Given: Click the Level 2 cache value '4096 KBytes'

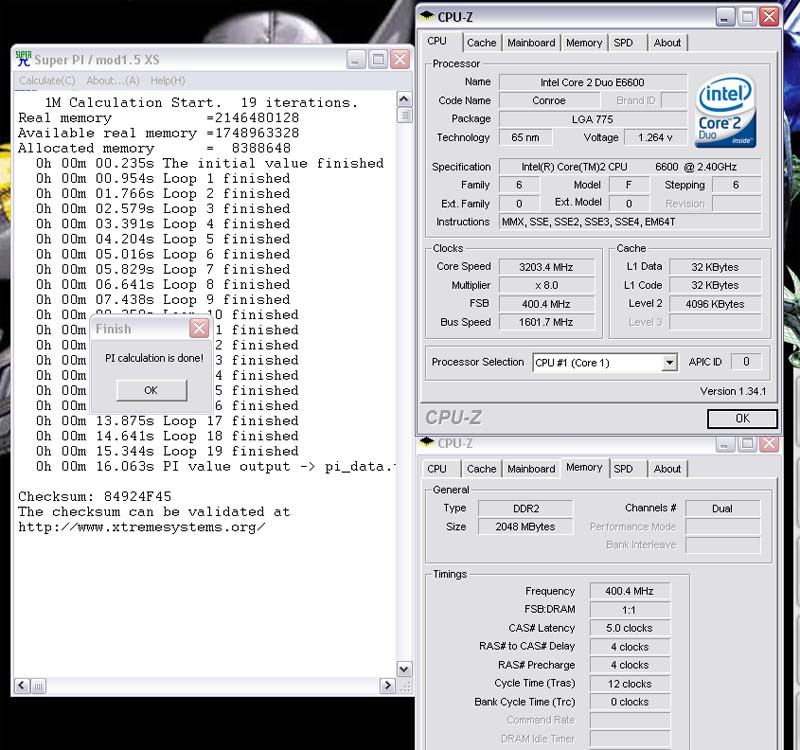Looking at the screenshot, I should (x=715, y=304).
